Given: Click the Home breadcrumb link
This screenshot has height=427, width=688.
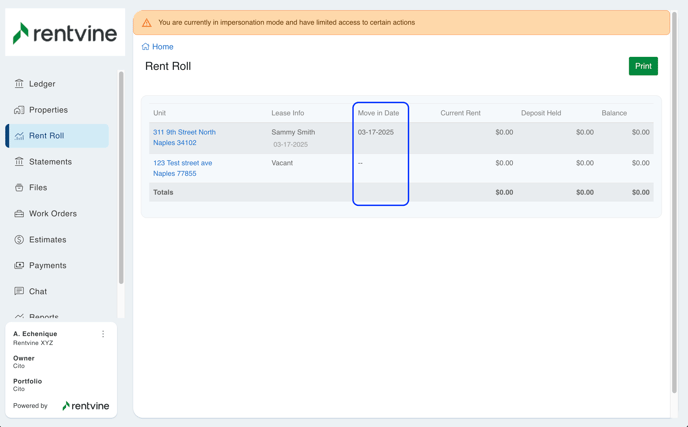Looking at the screenshot, I should pos(162,47).
